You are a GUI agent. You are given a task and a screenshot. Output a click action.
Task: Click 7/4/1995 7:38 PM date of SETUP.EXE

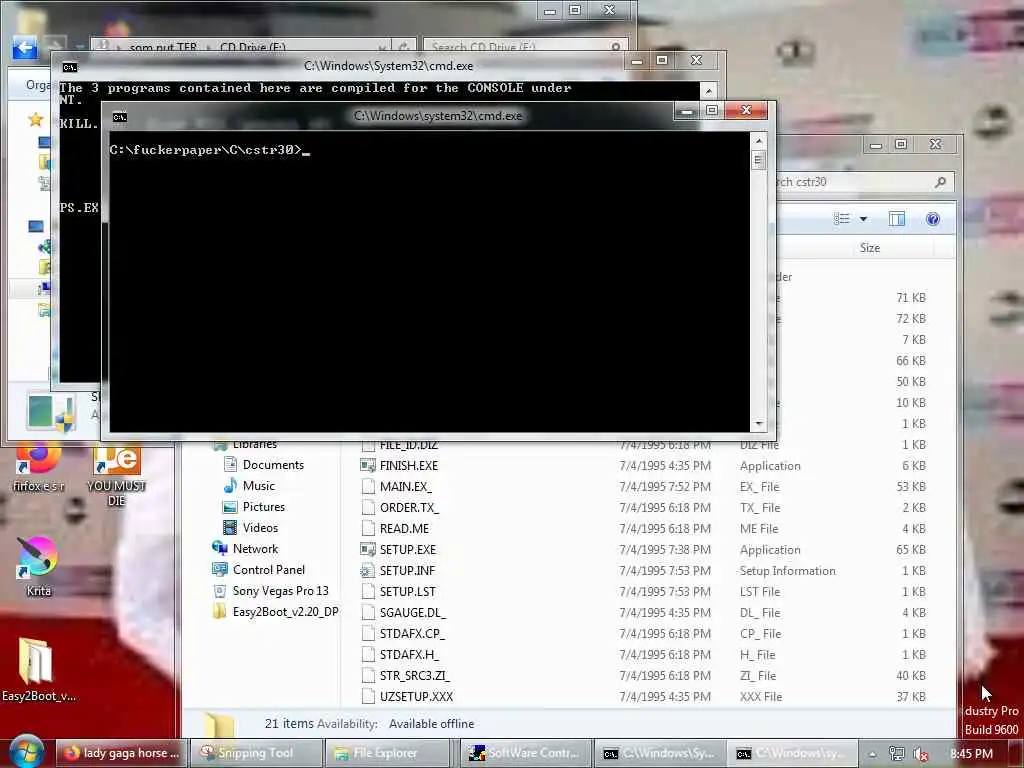coord(665,549)
